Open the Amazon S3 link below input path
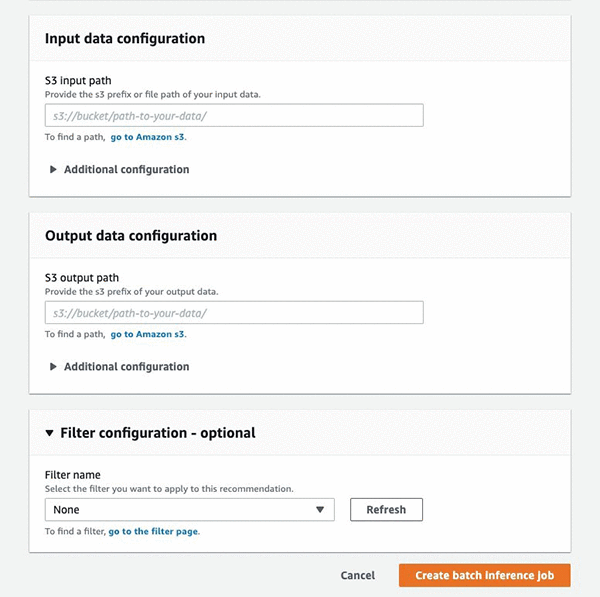The width and height of the screenshot is (600, 597). (x=147, y=137)
